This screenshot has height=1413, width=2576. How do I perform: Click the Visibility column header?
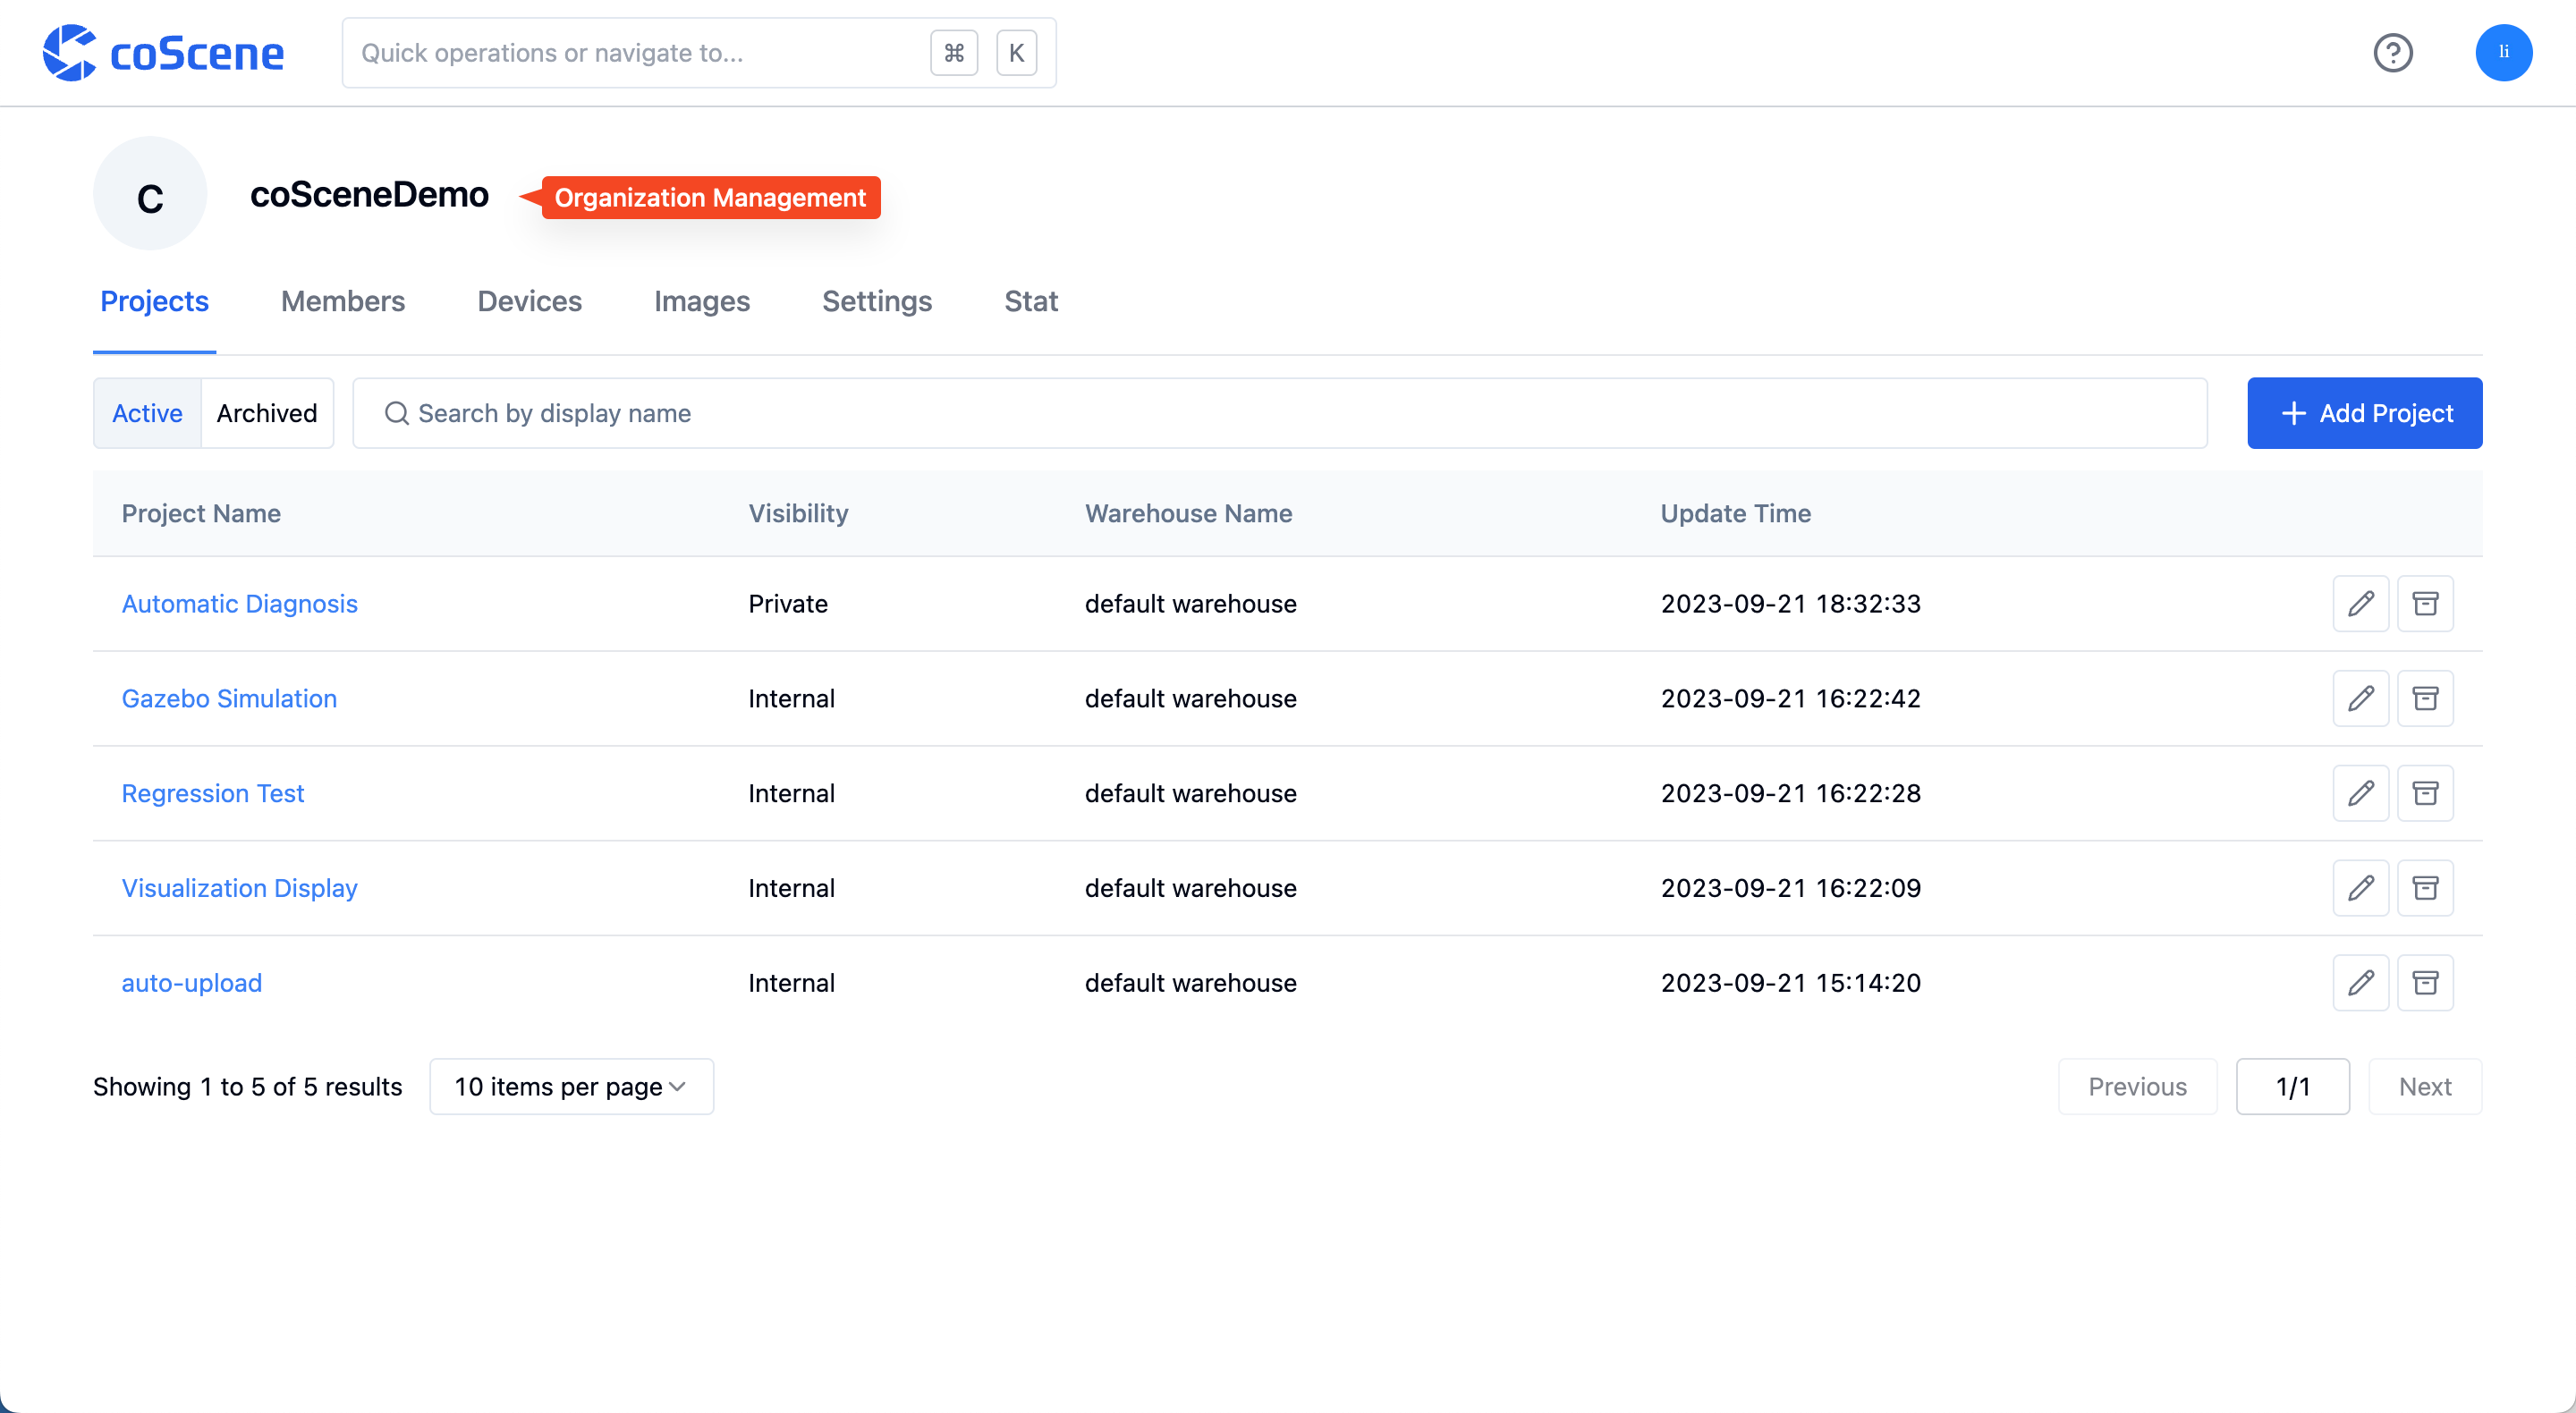coord(798,513)
